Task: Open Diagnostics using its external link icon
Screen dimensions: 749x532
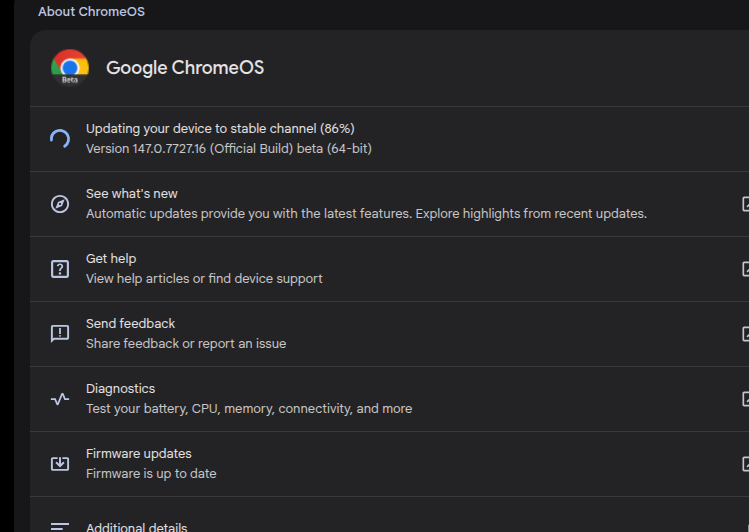Action: 744,399
